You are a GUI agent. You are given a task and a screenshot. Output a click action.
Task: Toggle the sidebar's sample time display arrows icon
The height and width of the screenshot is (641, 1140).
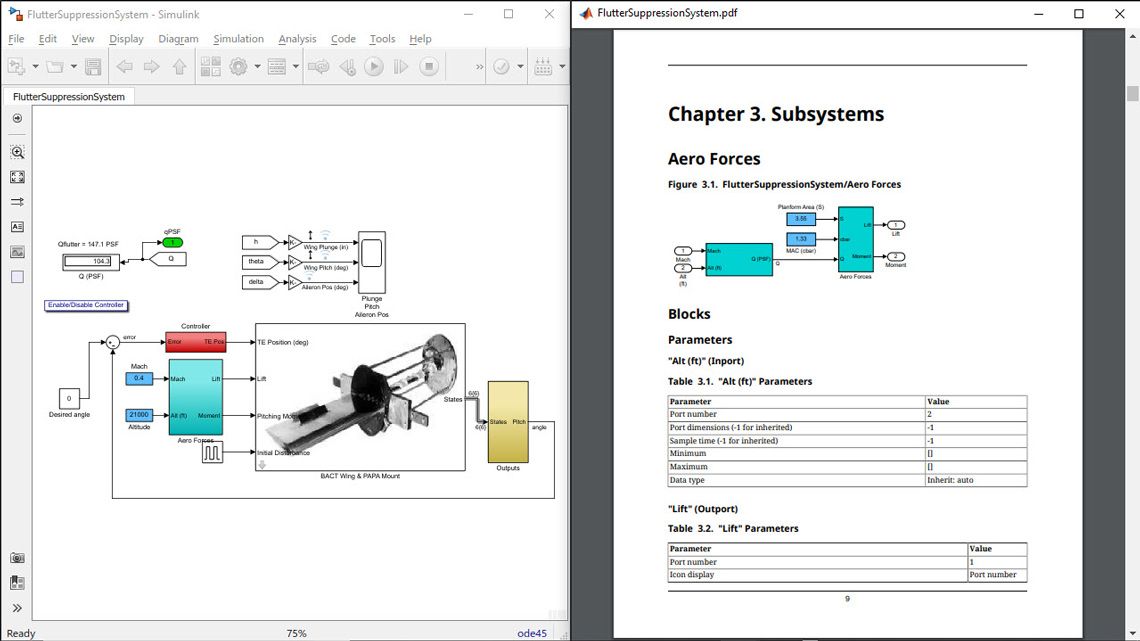click(17, 202)
